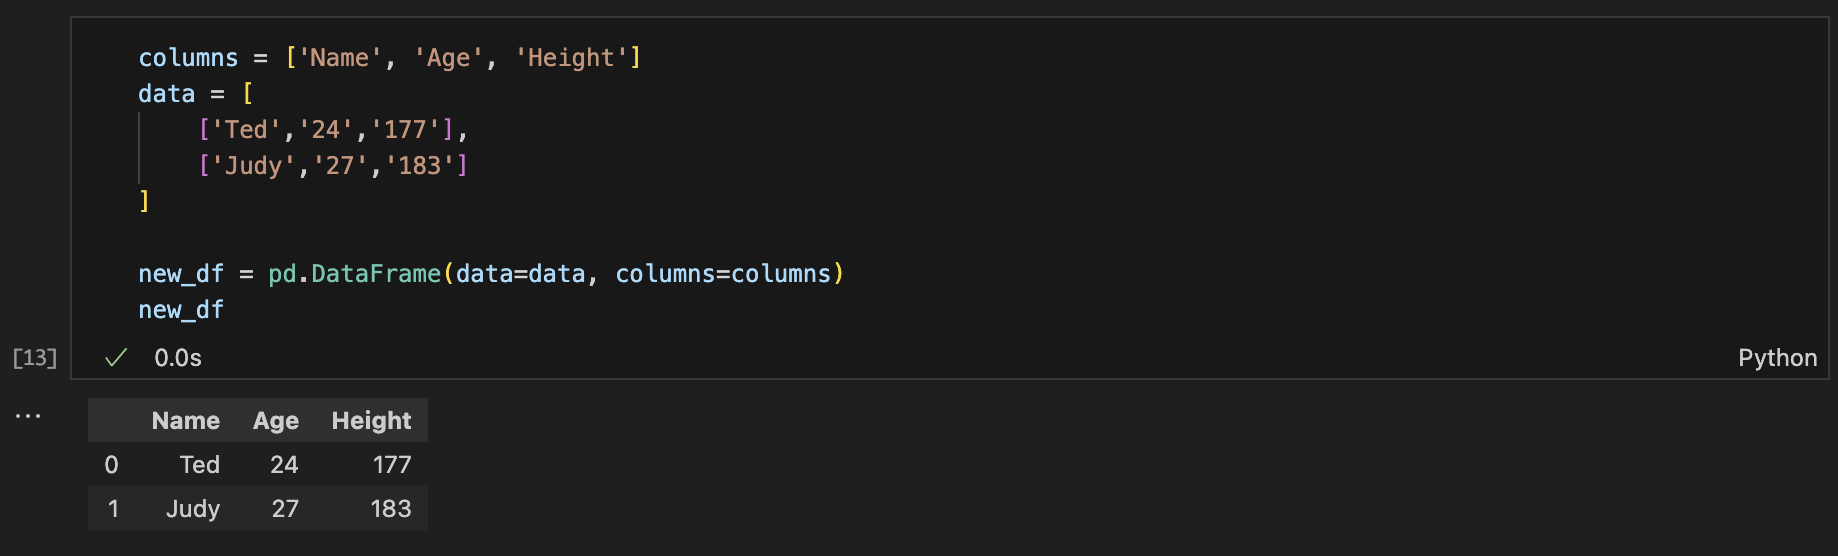Click the closing yellow bracket of data
Image resolution: width=1838 pixels, height=556 pixels.
click(x=144, y=202)
